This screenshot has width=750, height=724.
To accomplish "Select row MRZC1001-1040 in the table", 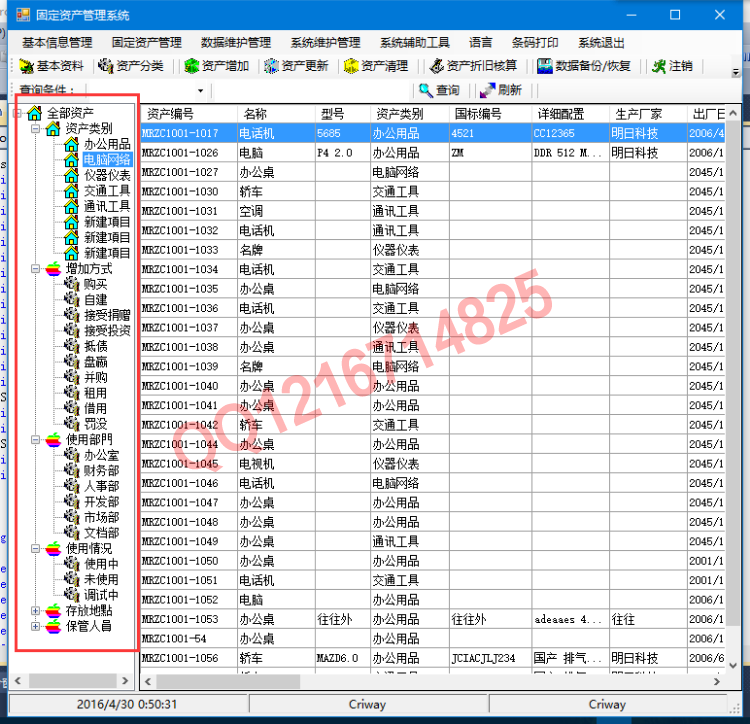I will pyautogui.click(x=432, y=386).
